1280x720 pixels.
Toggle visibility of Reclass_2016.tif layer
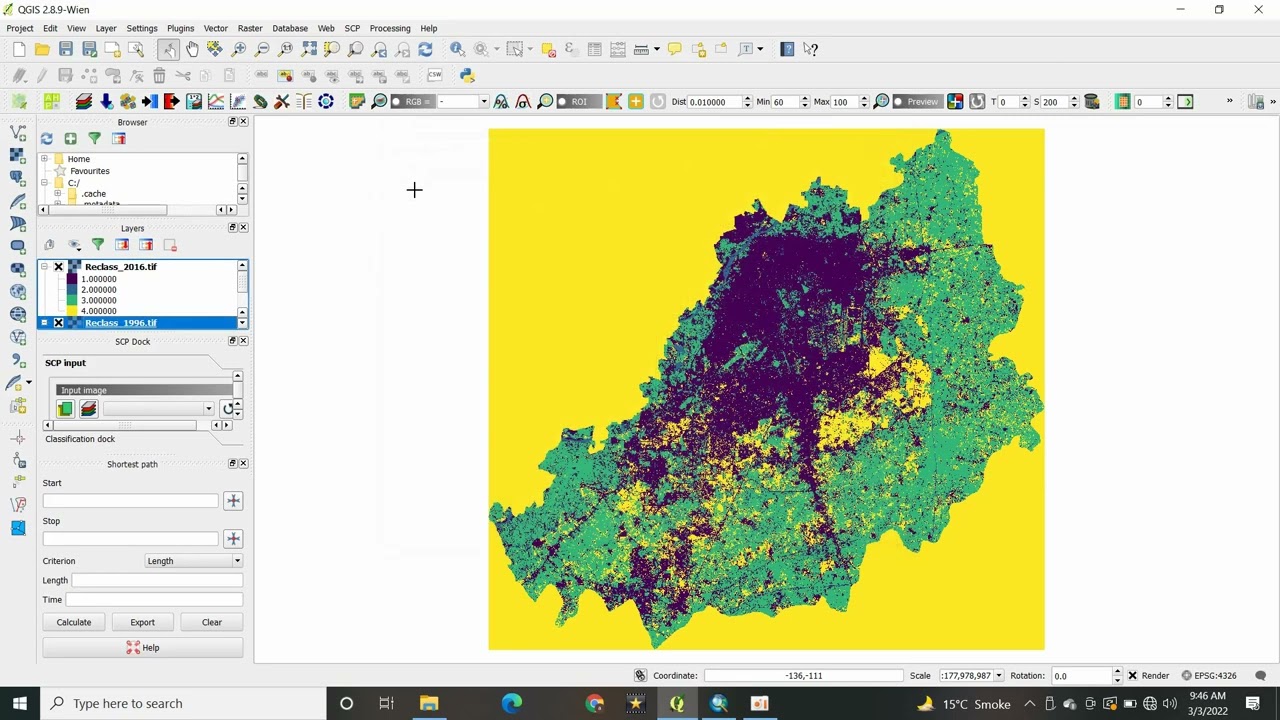click(58, 267)
